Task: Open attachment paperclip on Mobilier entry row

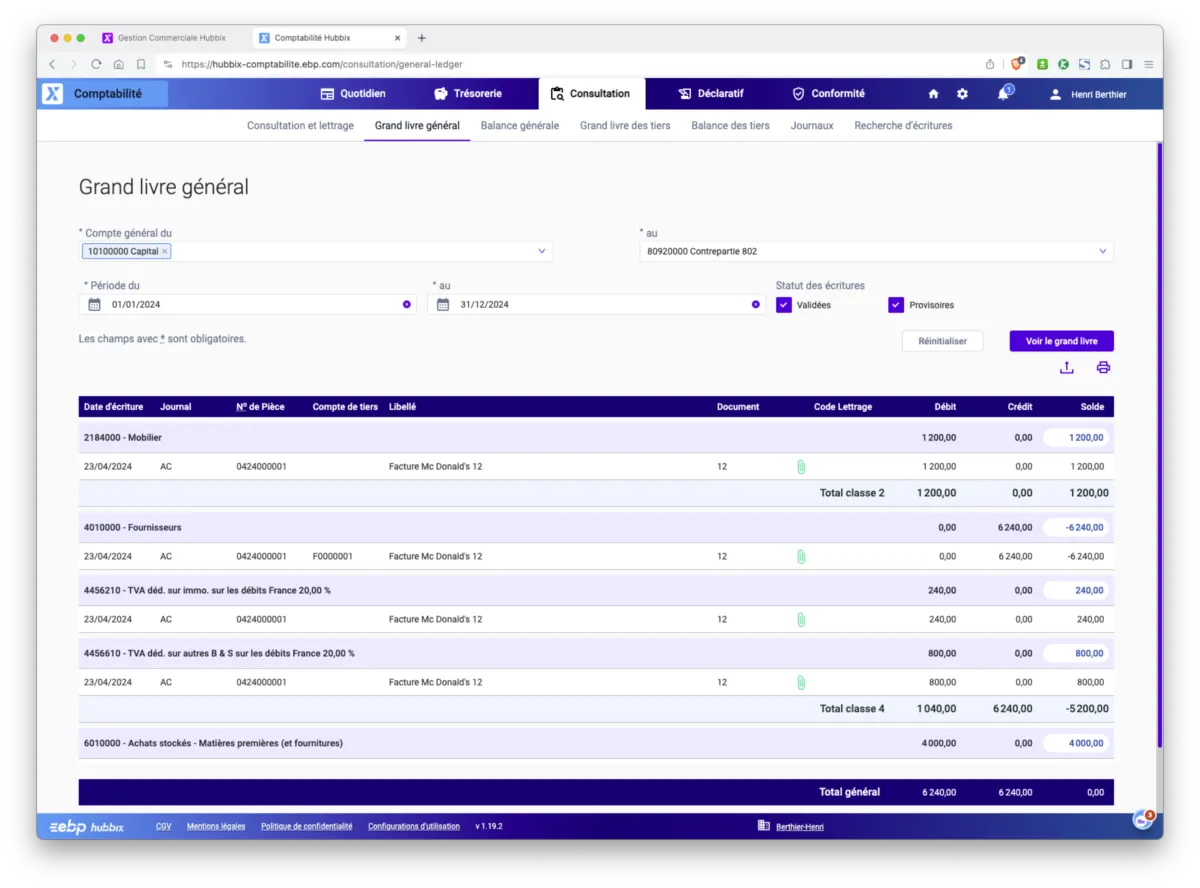Action: coord(800,467)
